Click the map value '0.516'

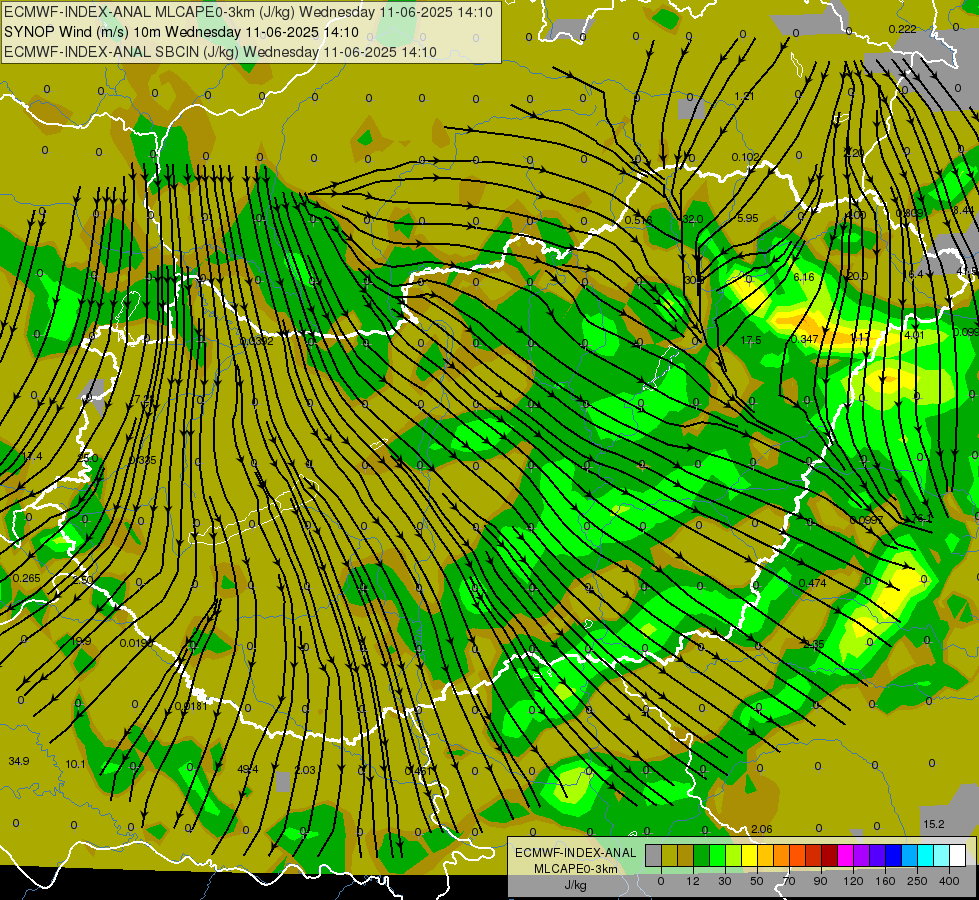point(638,220)
